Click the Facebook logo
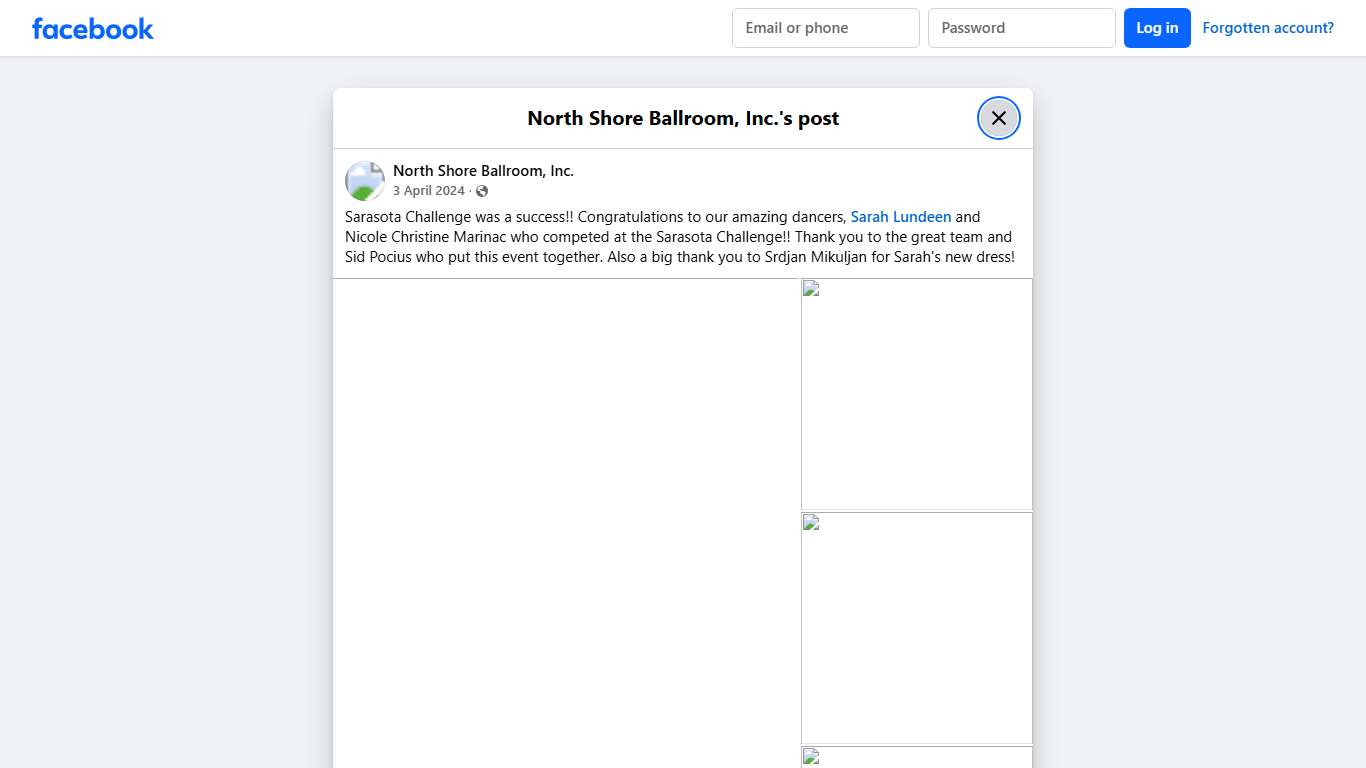1366x768 pixels. (x=92, y=28)
